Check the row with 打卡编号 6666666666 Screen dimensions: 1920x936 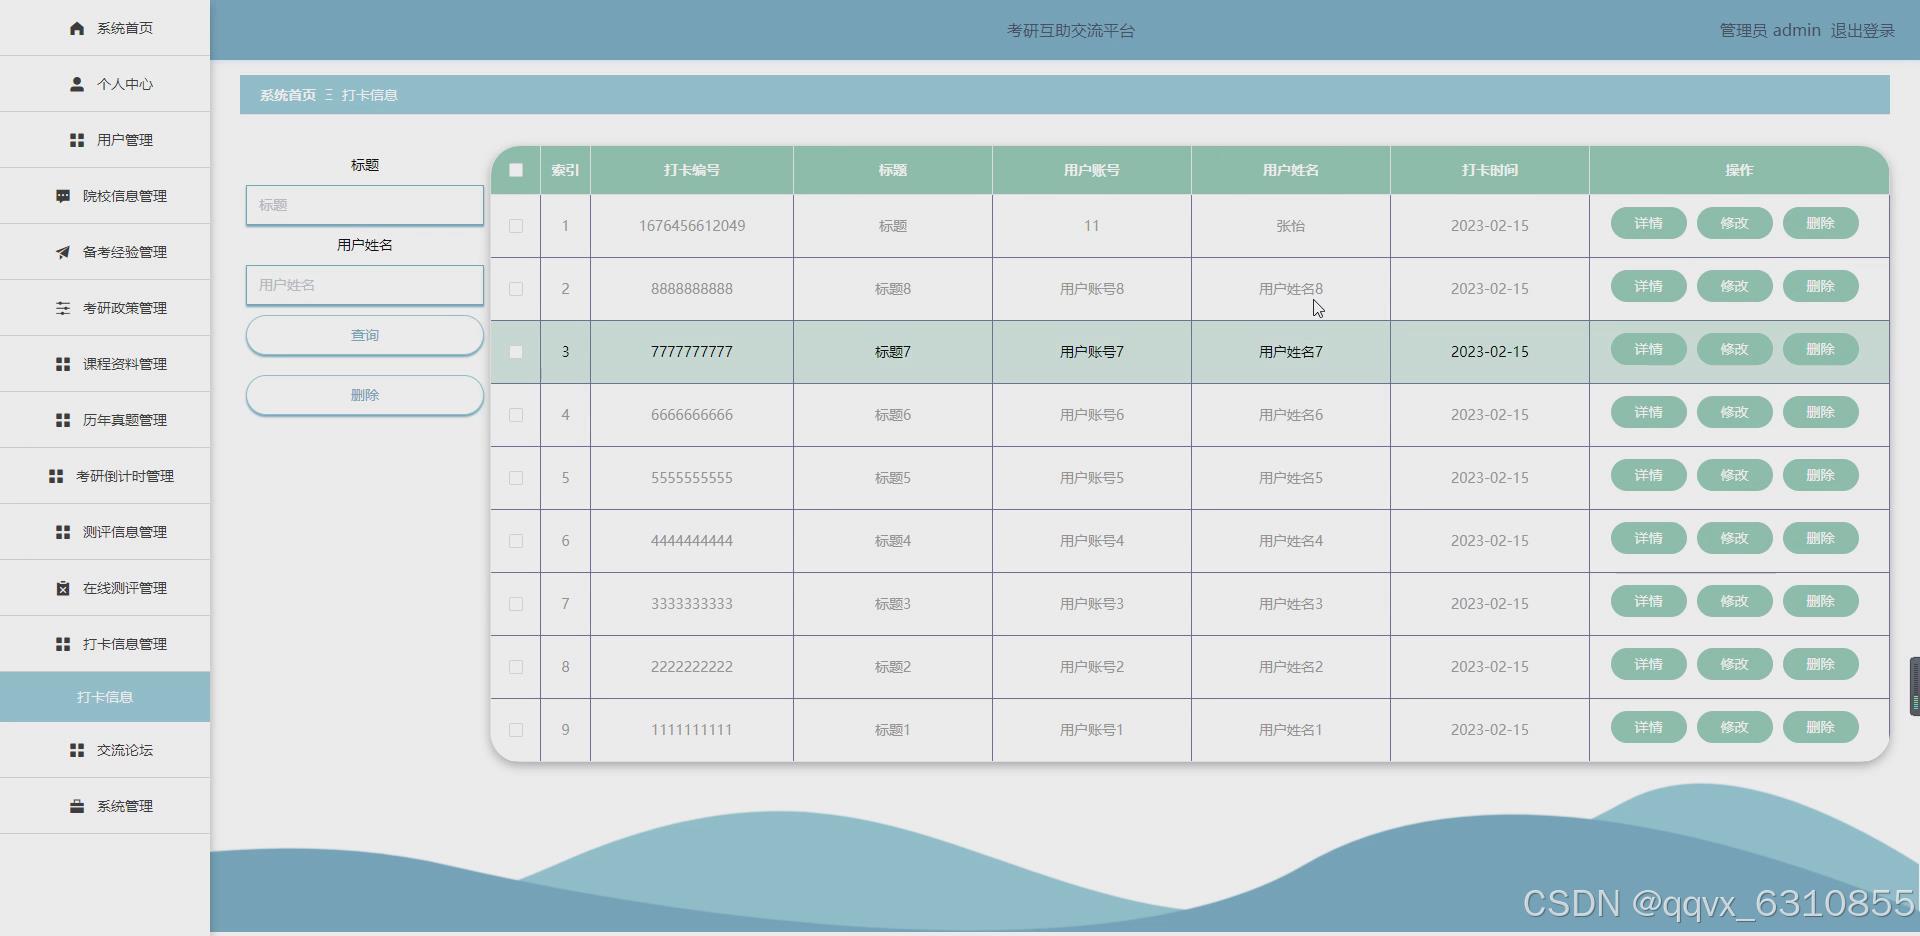pos(516,415)
